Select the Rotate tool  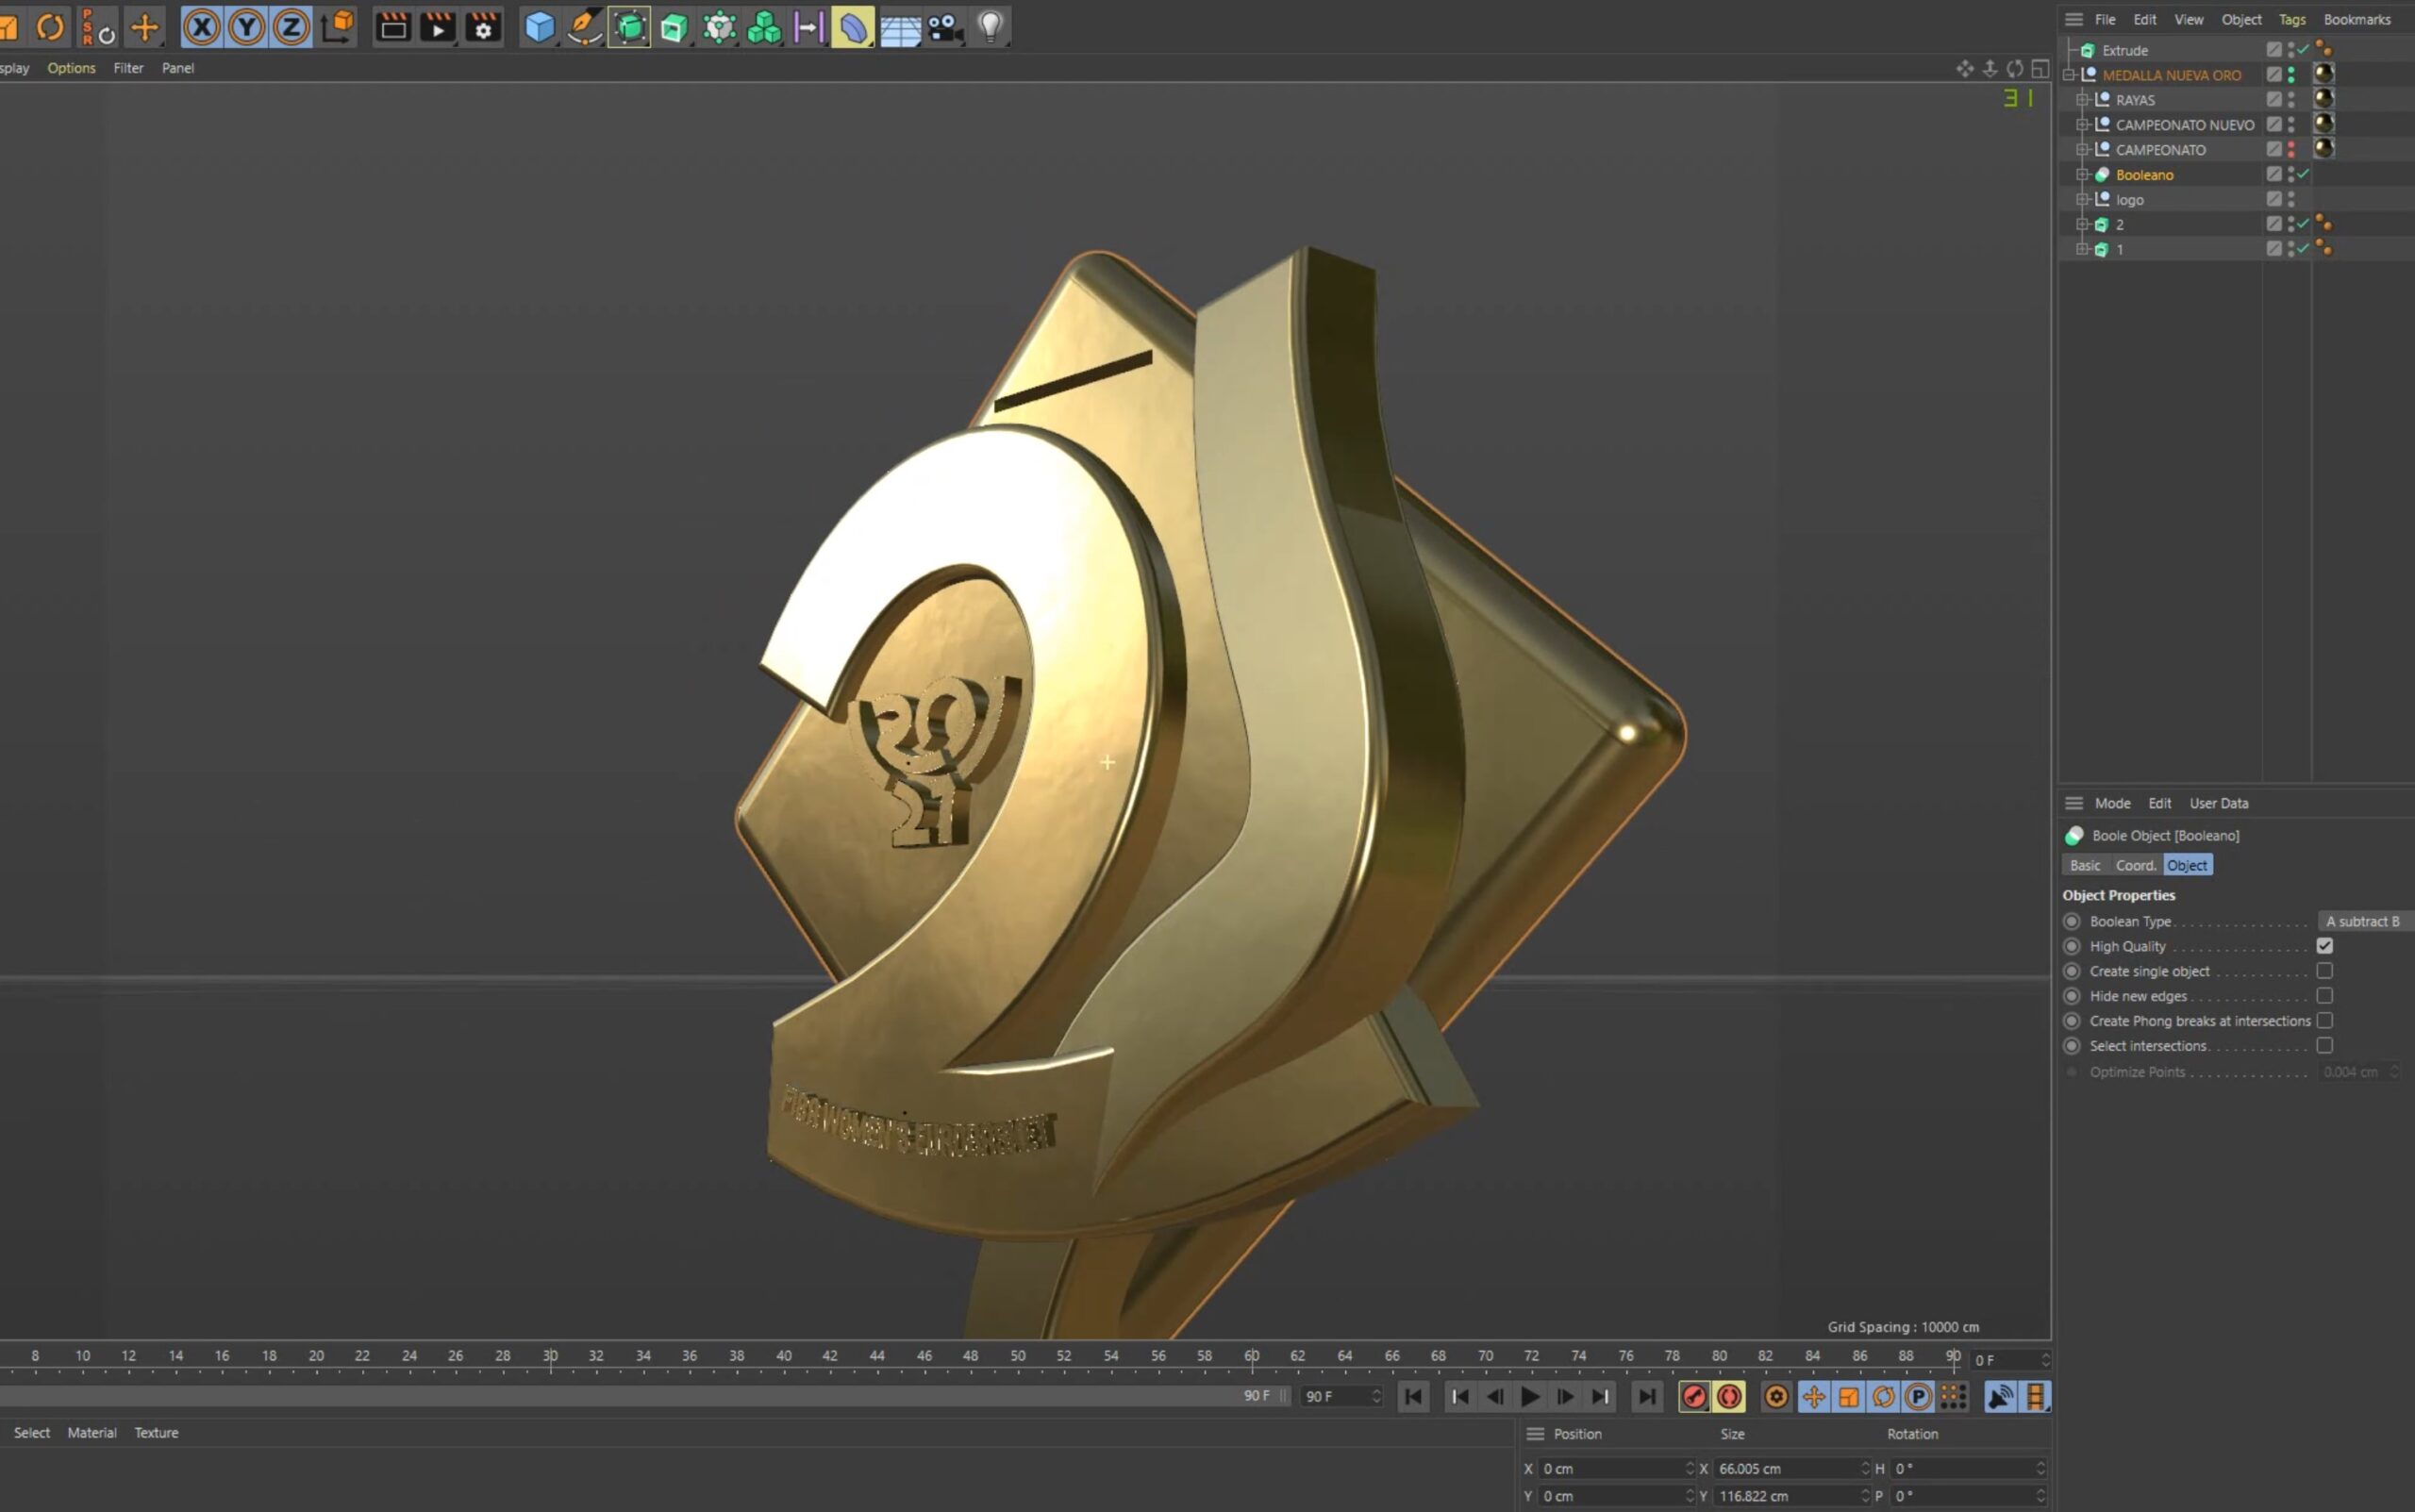[x=50, y=27]
